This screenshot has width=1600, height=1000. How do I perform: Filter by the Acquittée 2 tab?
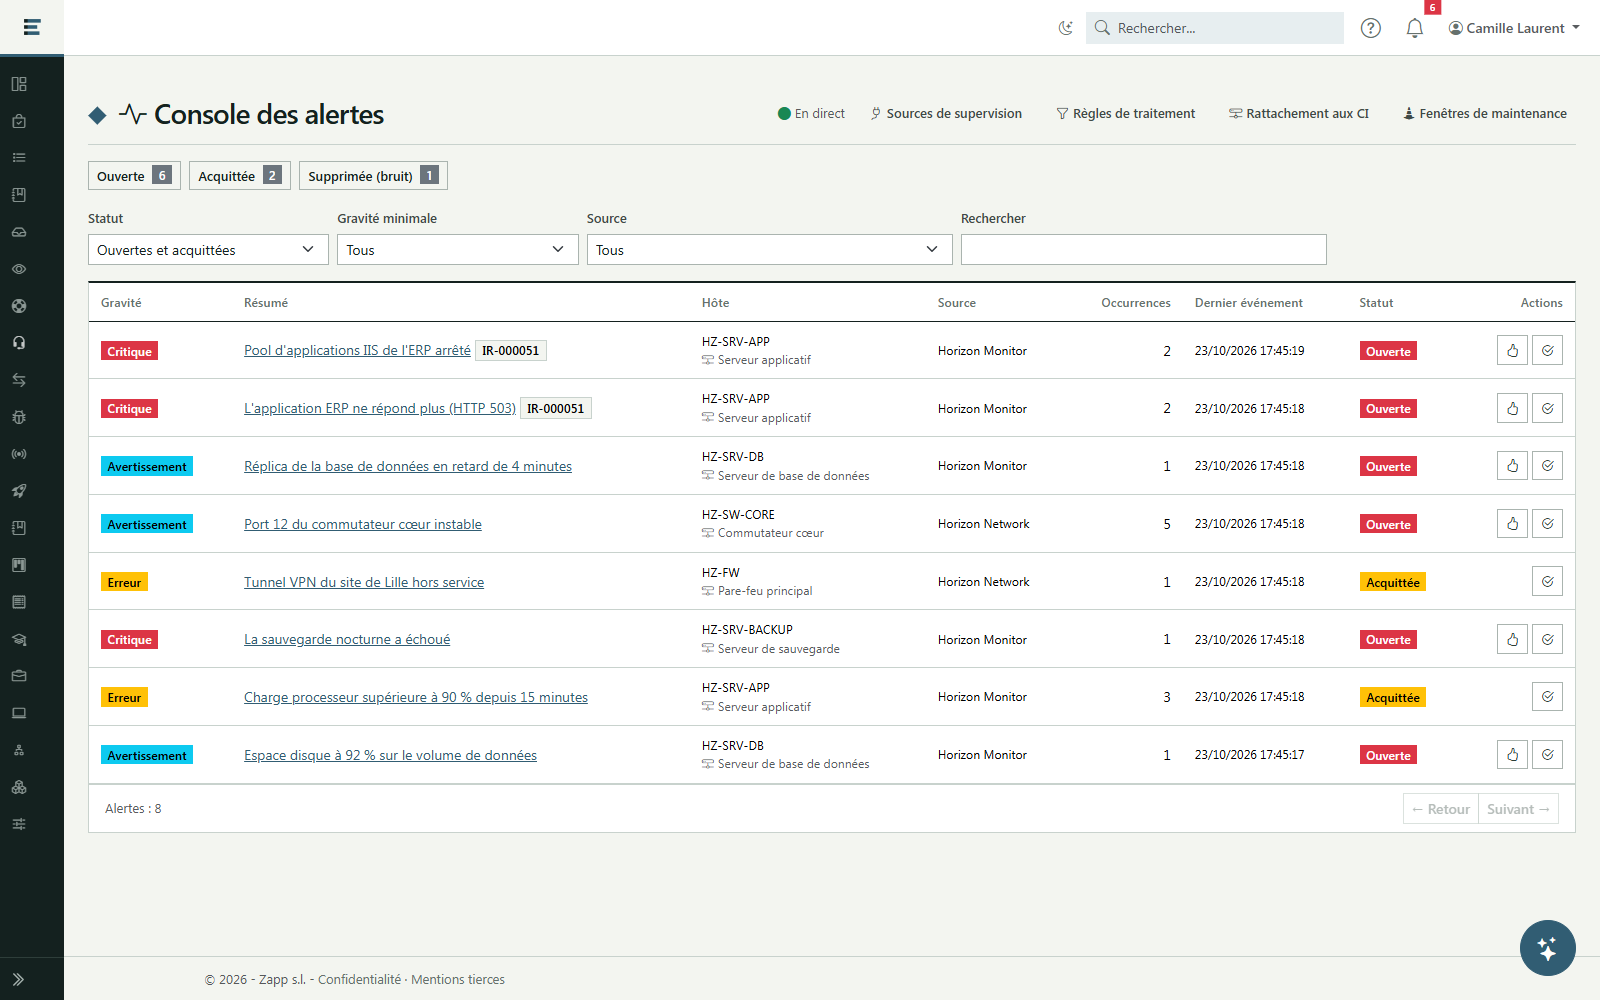(240, 176)
